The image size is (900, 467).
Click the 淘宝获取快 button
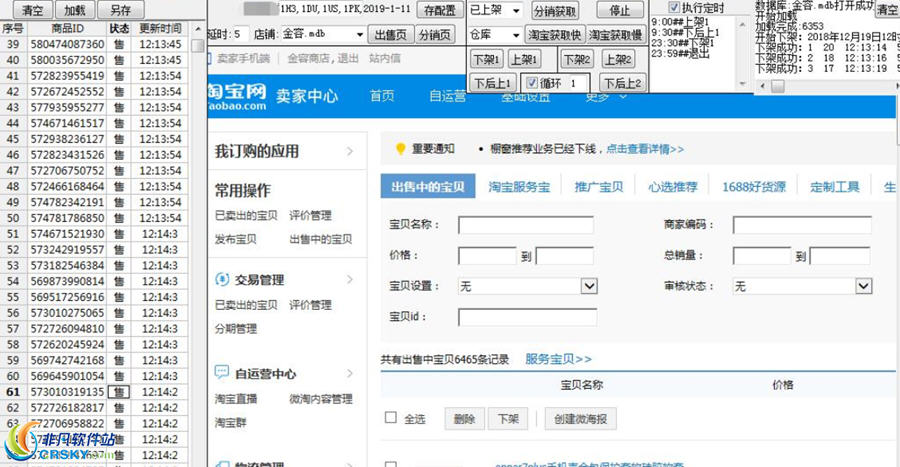(554, 34)
